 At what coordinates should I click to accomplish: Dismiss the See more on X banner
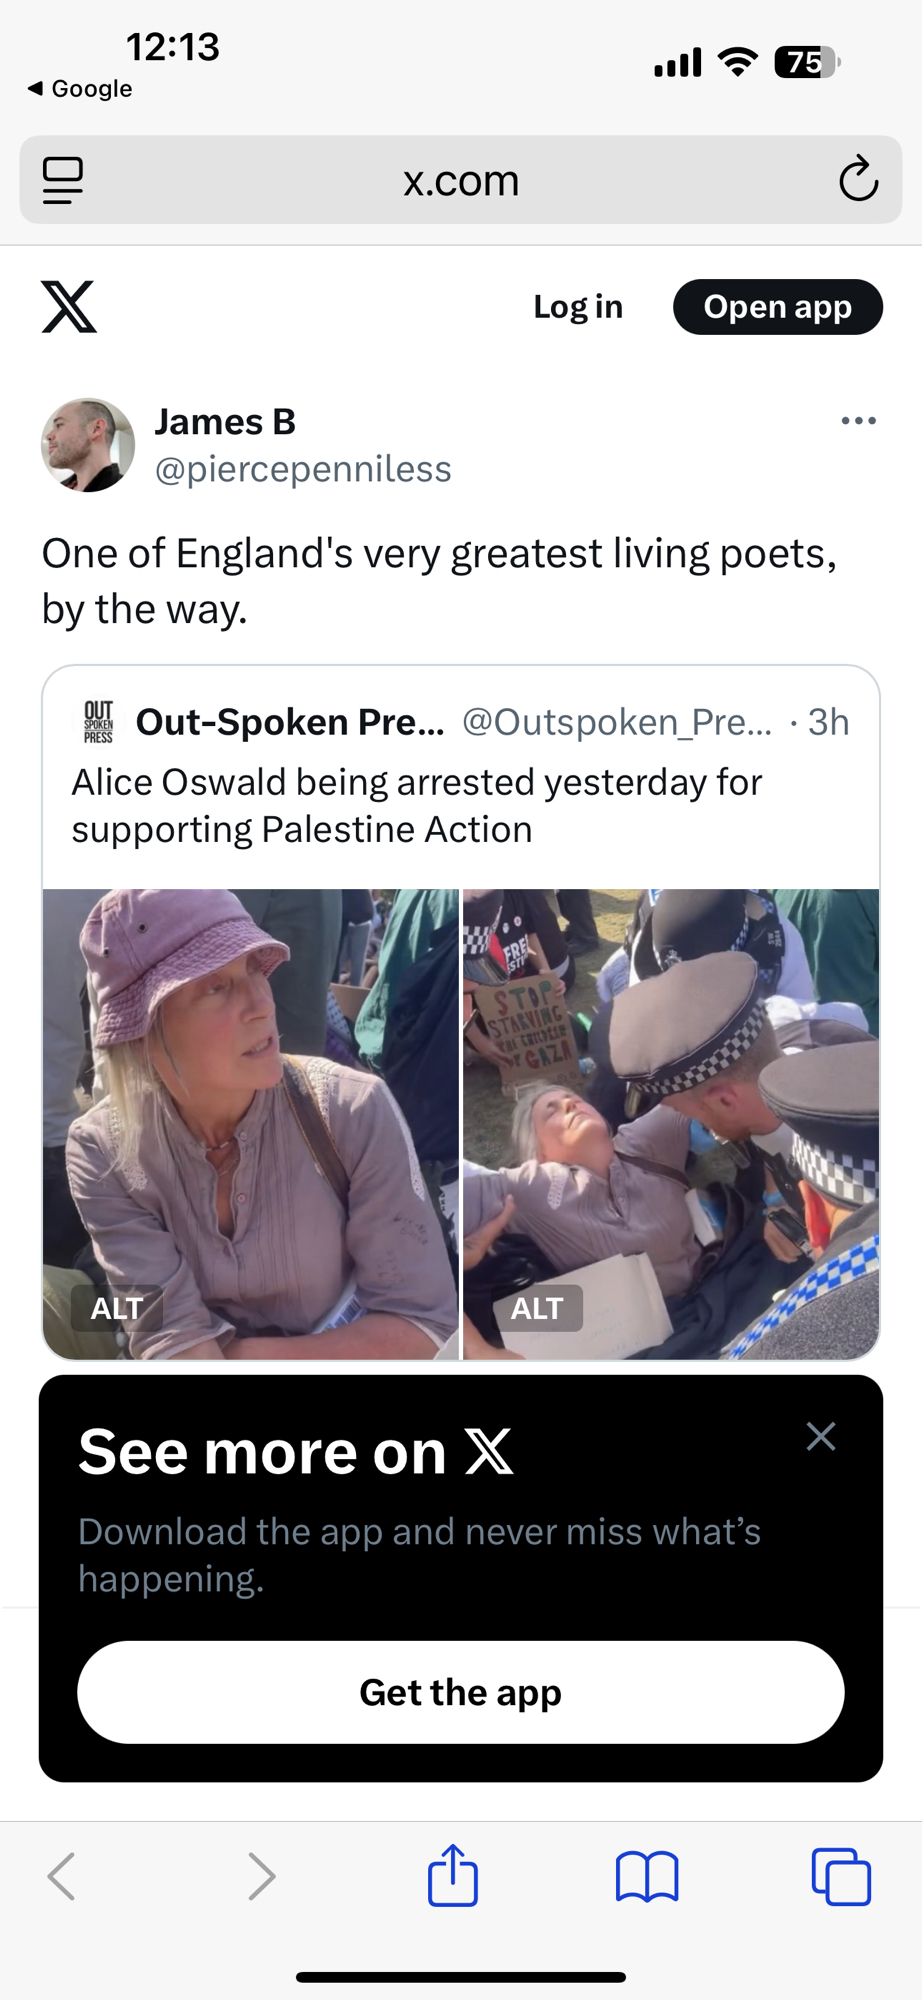click(821, 1437)
